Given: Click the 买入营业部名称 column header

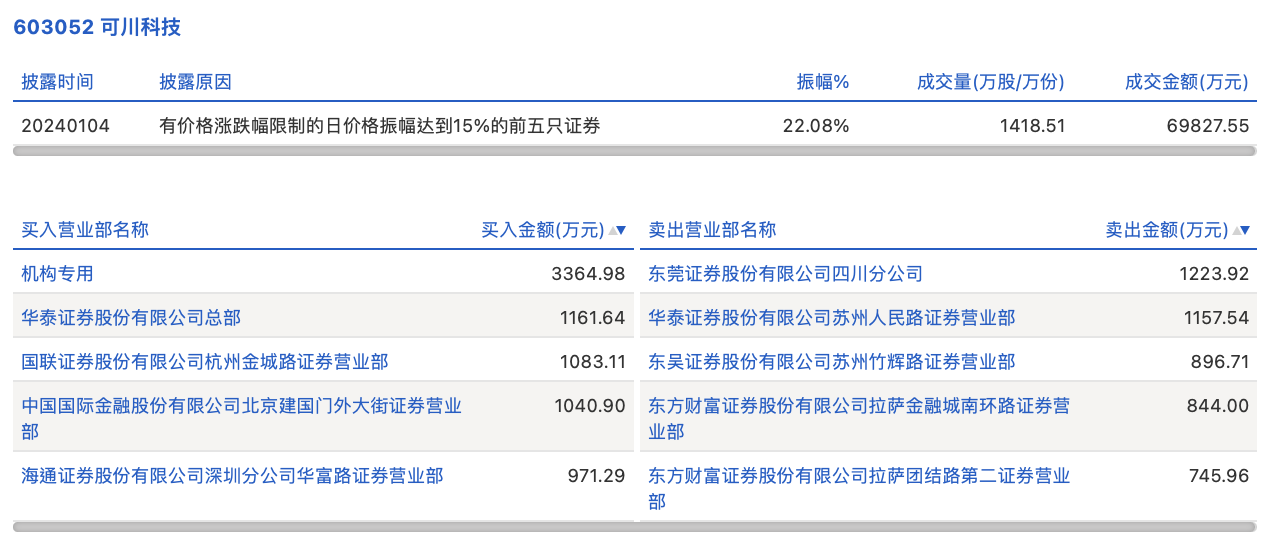Looking at the screenshot, I should 85,230.
